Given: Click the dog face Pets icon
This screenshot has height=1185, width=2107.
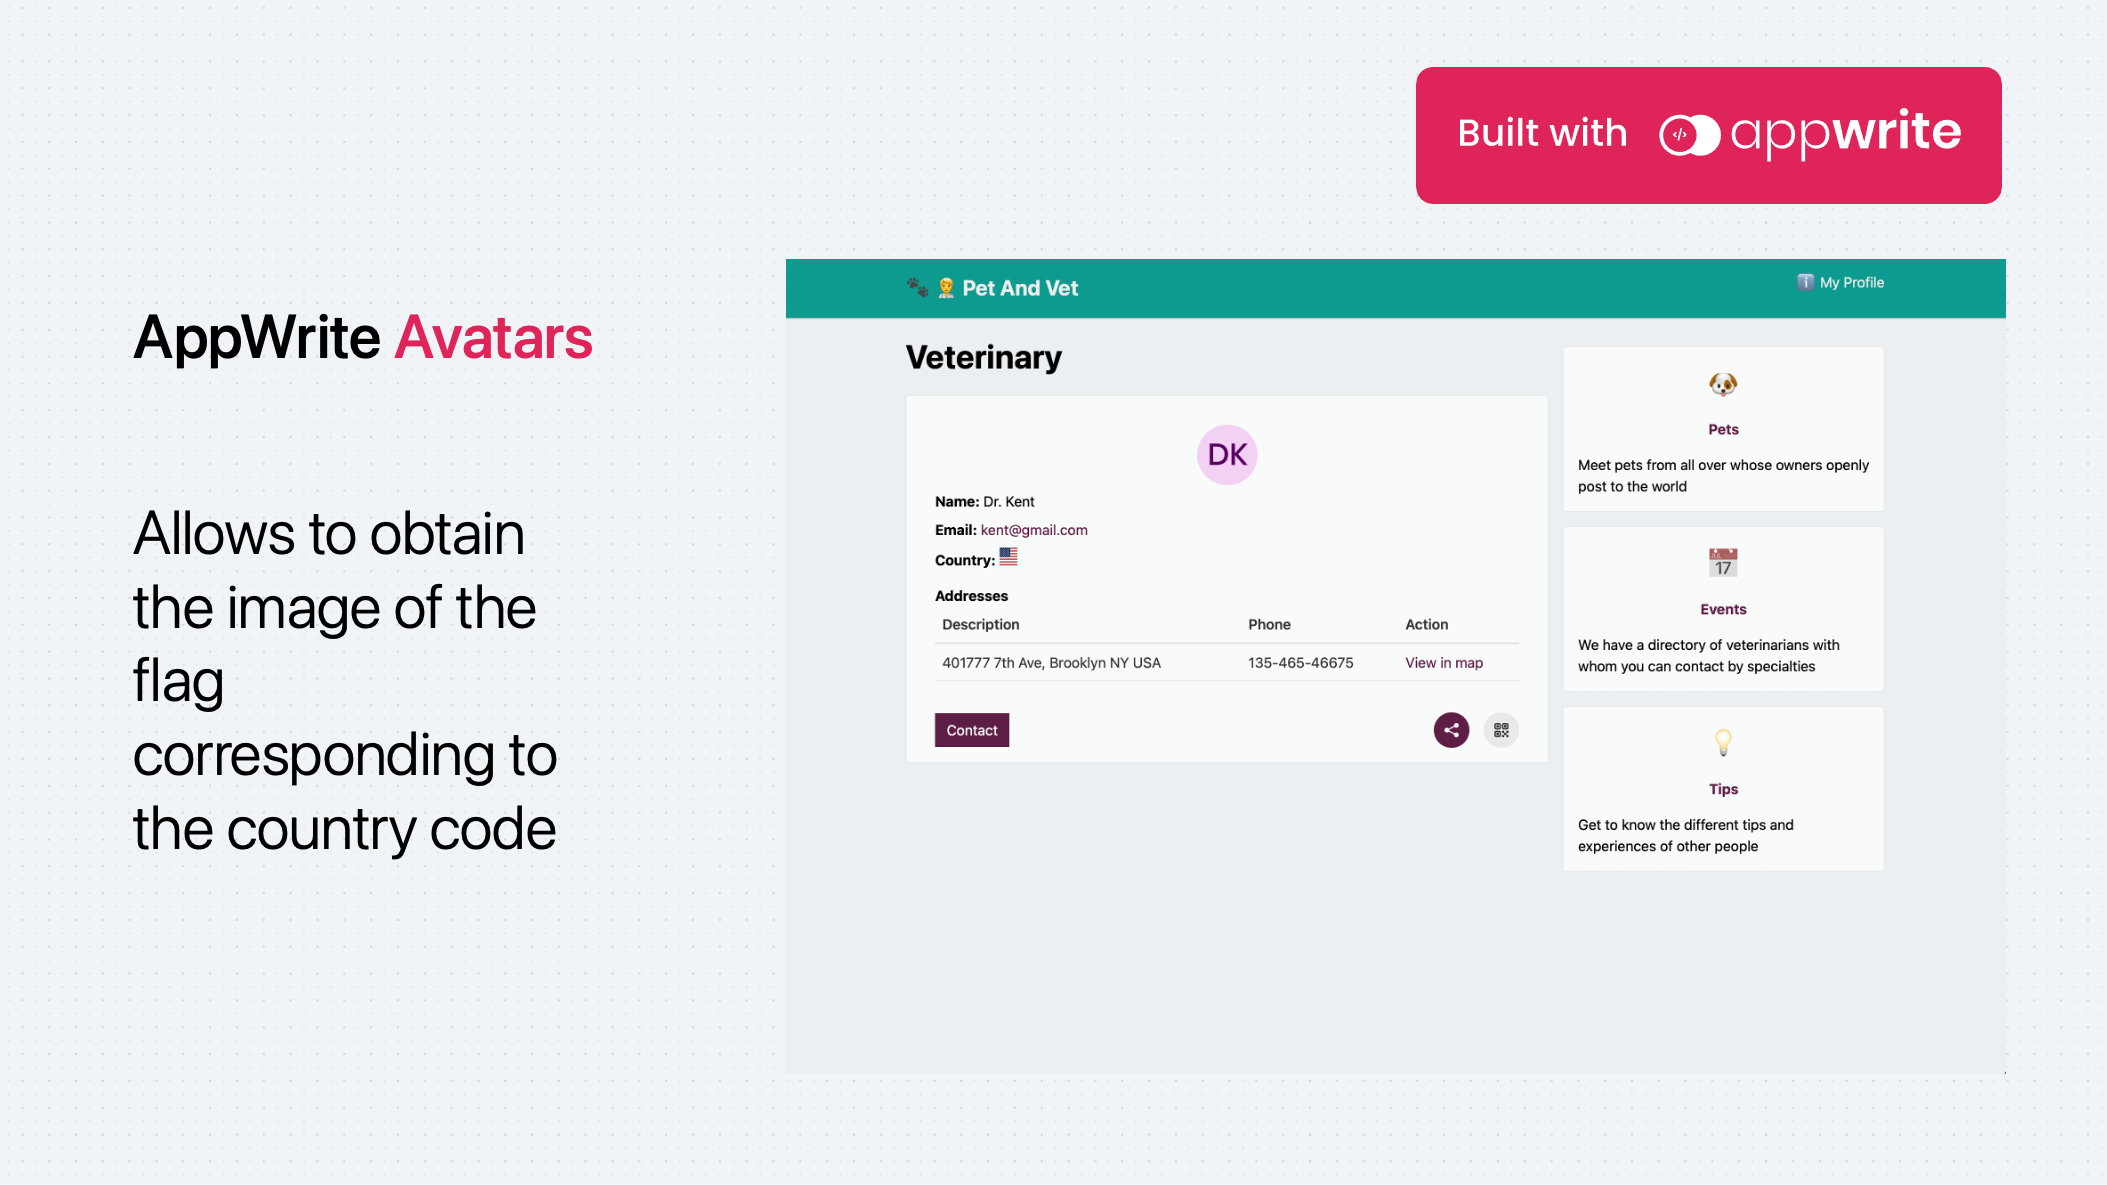Looking at the screenshot, I should click(1723, 384).
